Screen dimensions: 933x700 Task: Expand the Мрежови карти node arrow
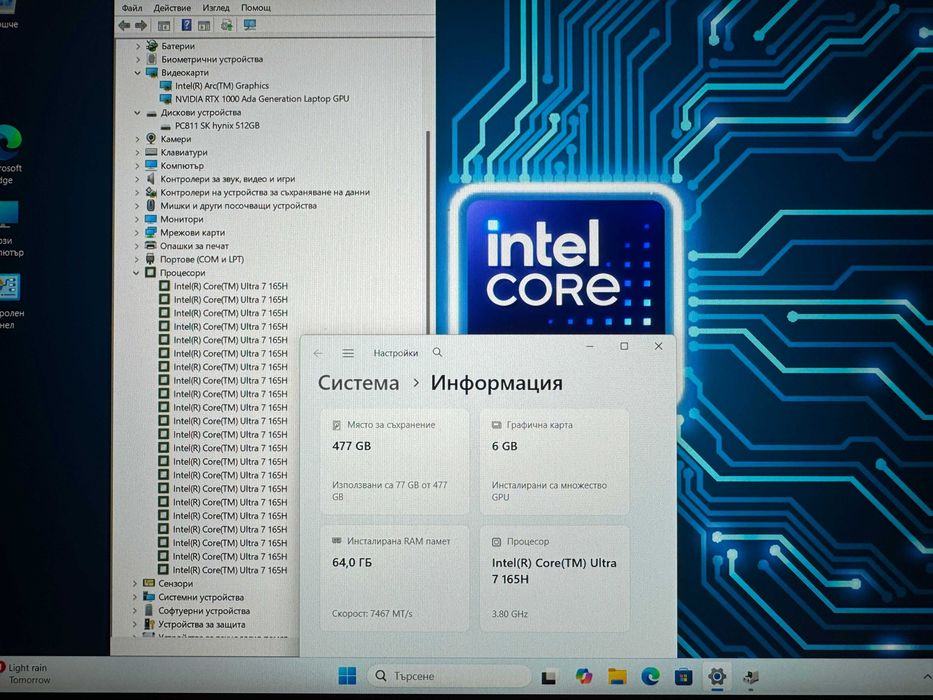[x=137, y=233]
